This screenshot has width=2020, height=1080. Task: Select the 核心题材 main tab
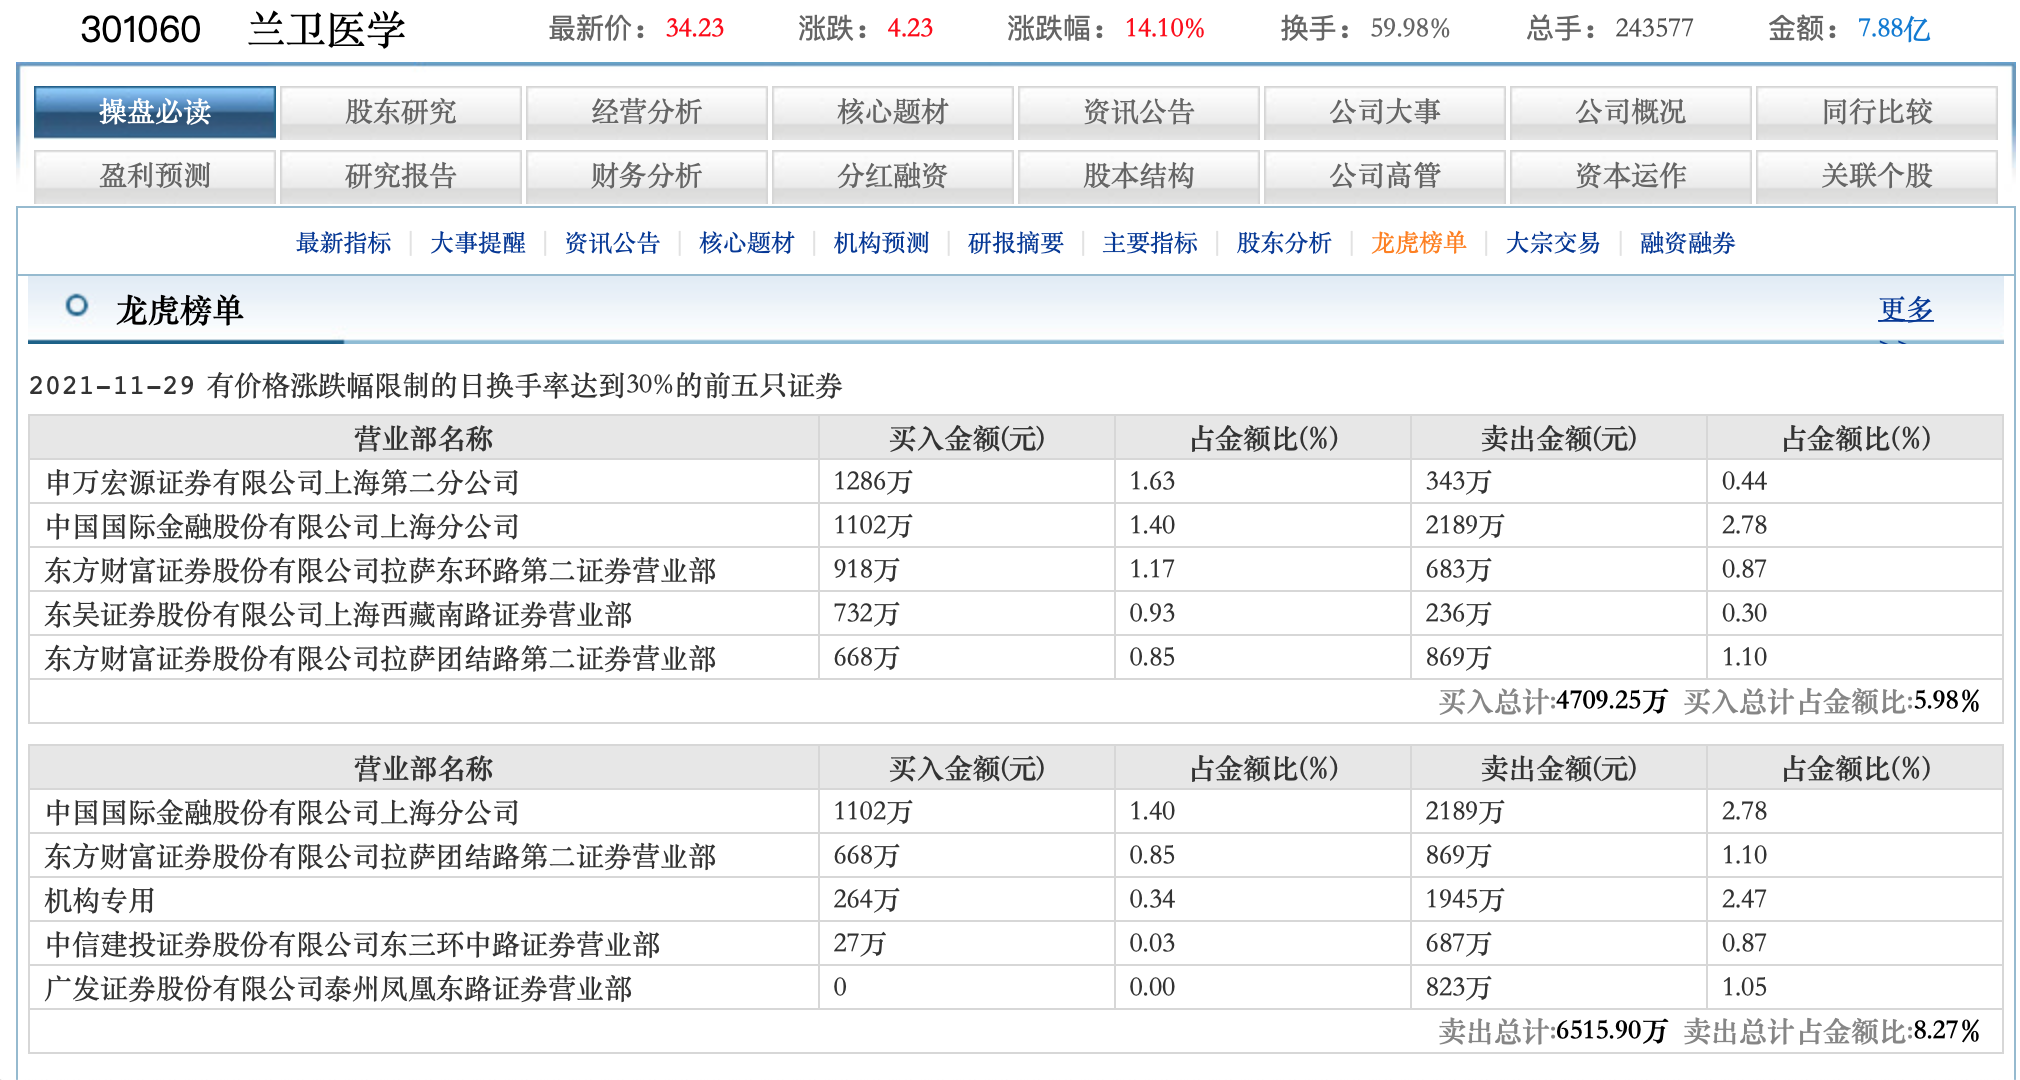[893, 112]
